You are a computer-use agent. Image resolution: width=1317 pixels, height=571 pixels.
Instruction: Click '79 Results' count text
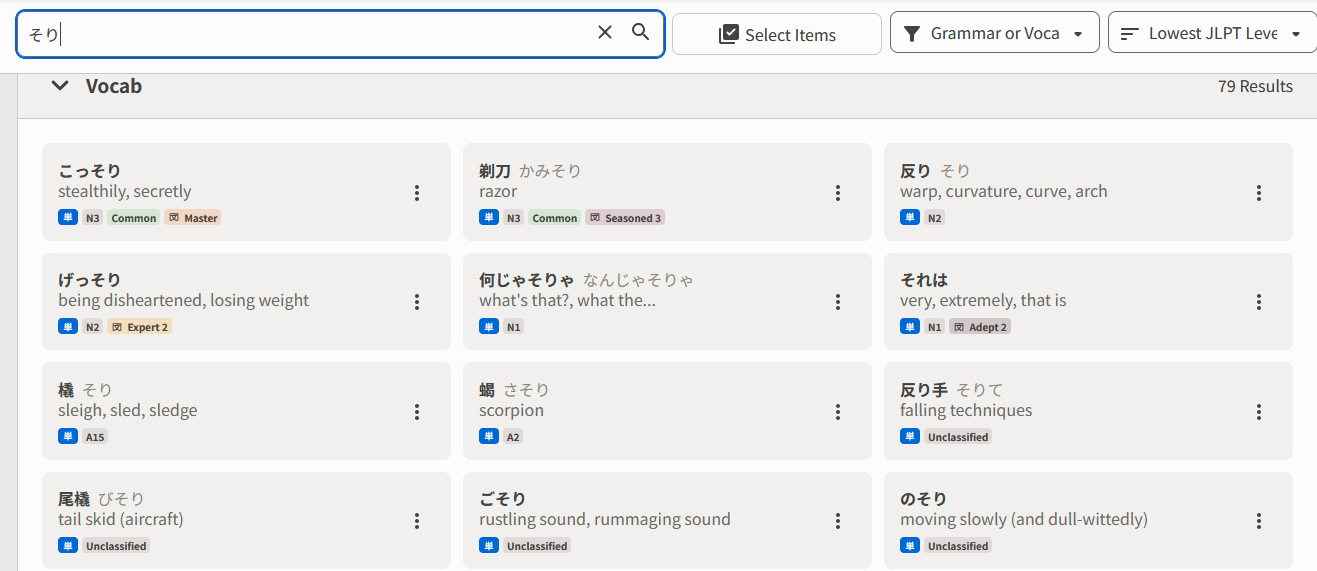[x=1255, y=86]
